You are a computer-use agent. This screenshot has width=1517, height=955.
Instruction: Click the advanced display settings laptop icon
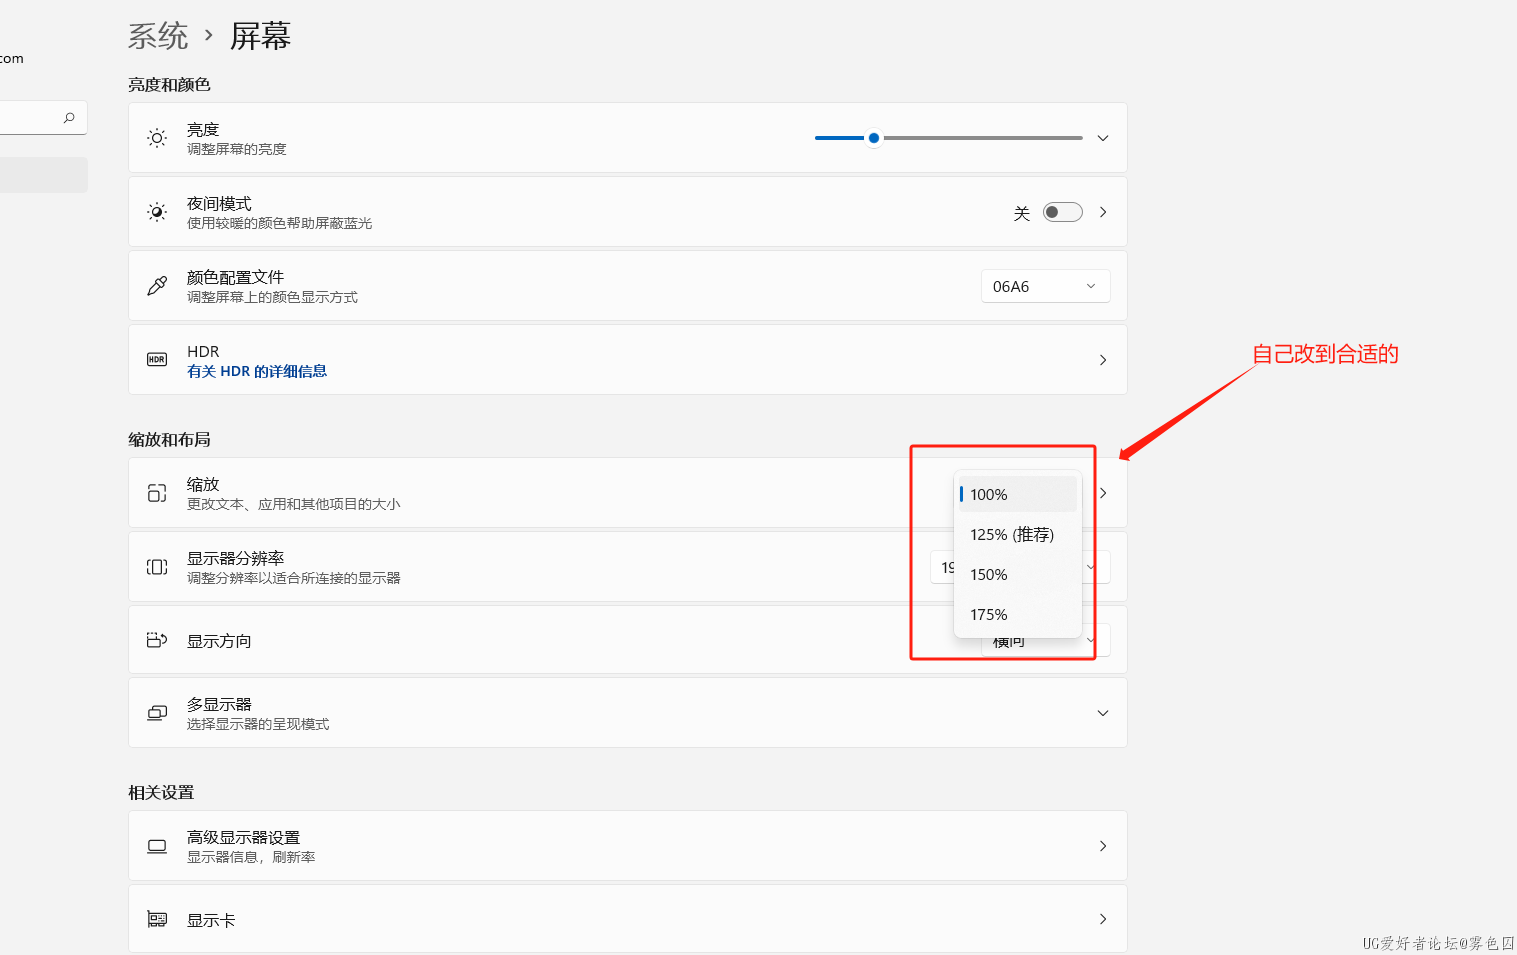coord(157,846)
